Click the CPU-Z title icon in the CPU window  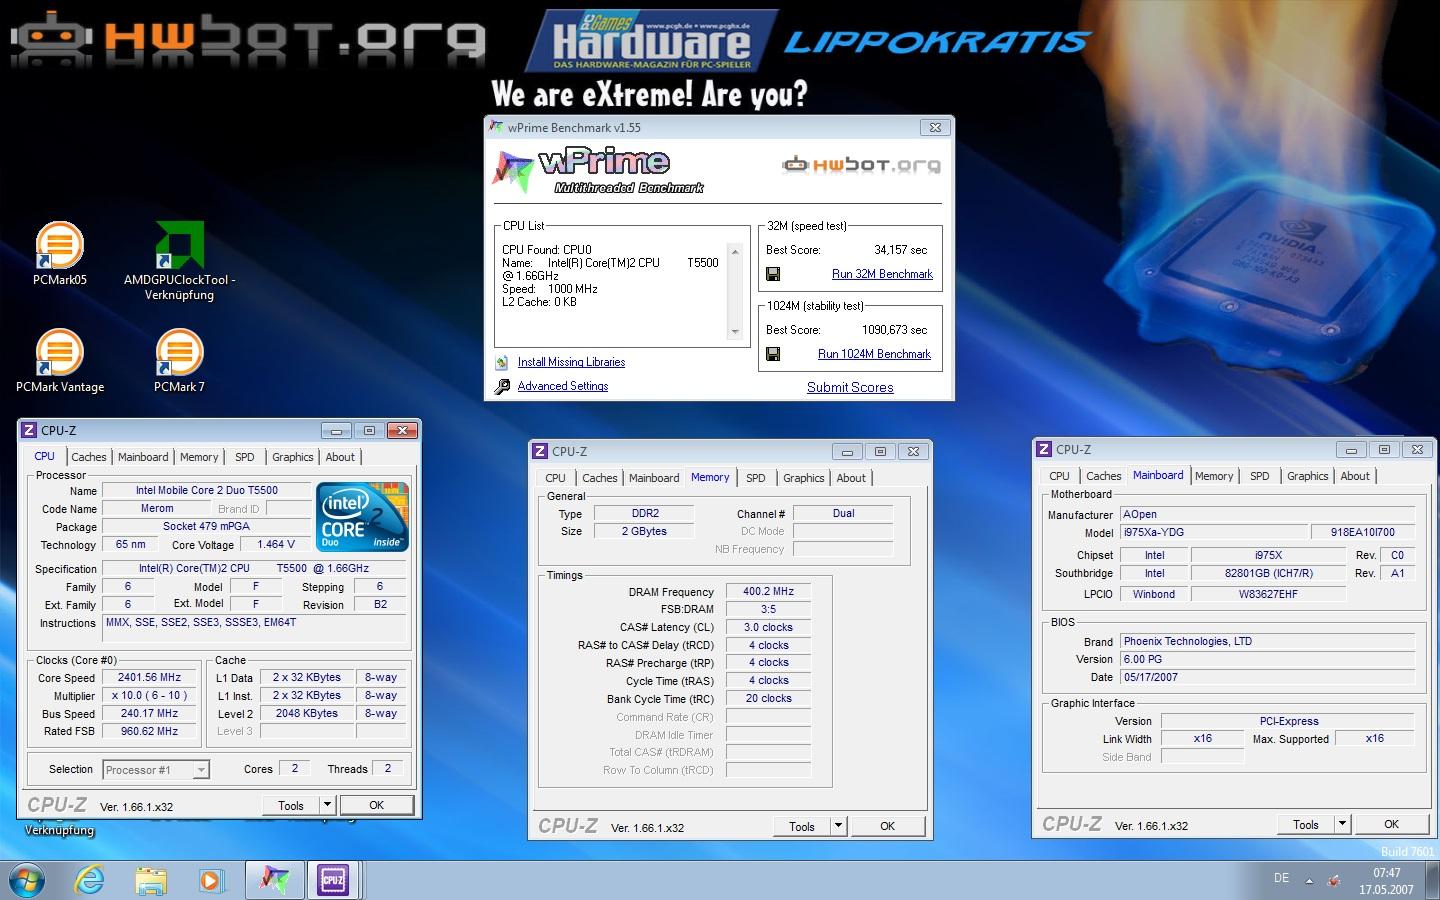point(29,431)
